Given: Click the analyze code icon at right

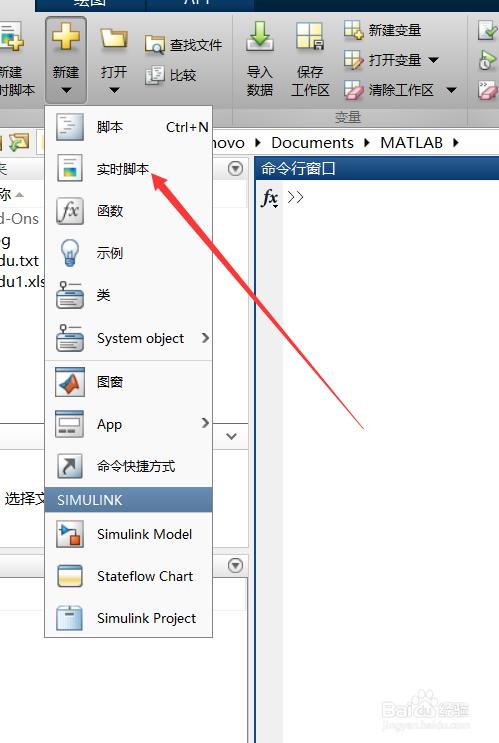Looking at the screenshot, I should tap(487, 30).
